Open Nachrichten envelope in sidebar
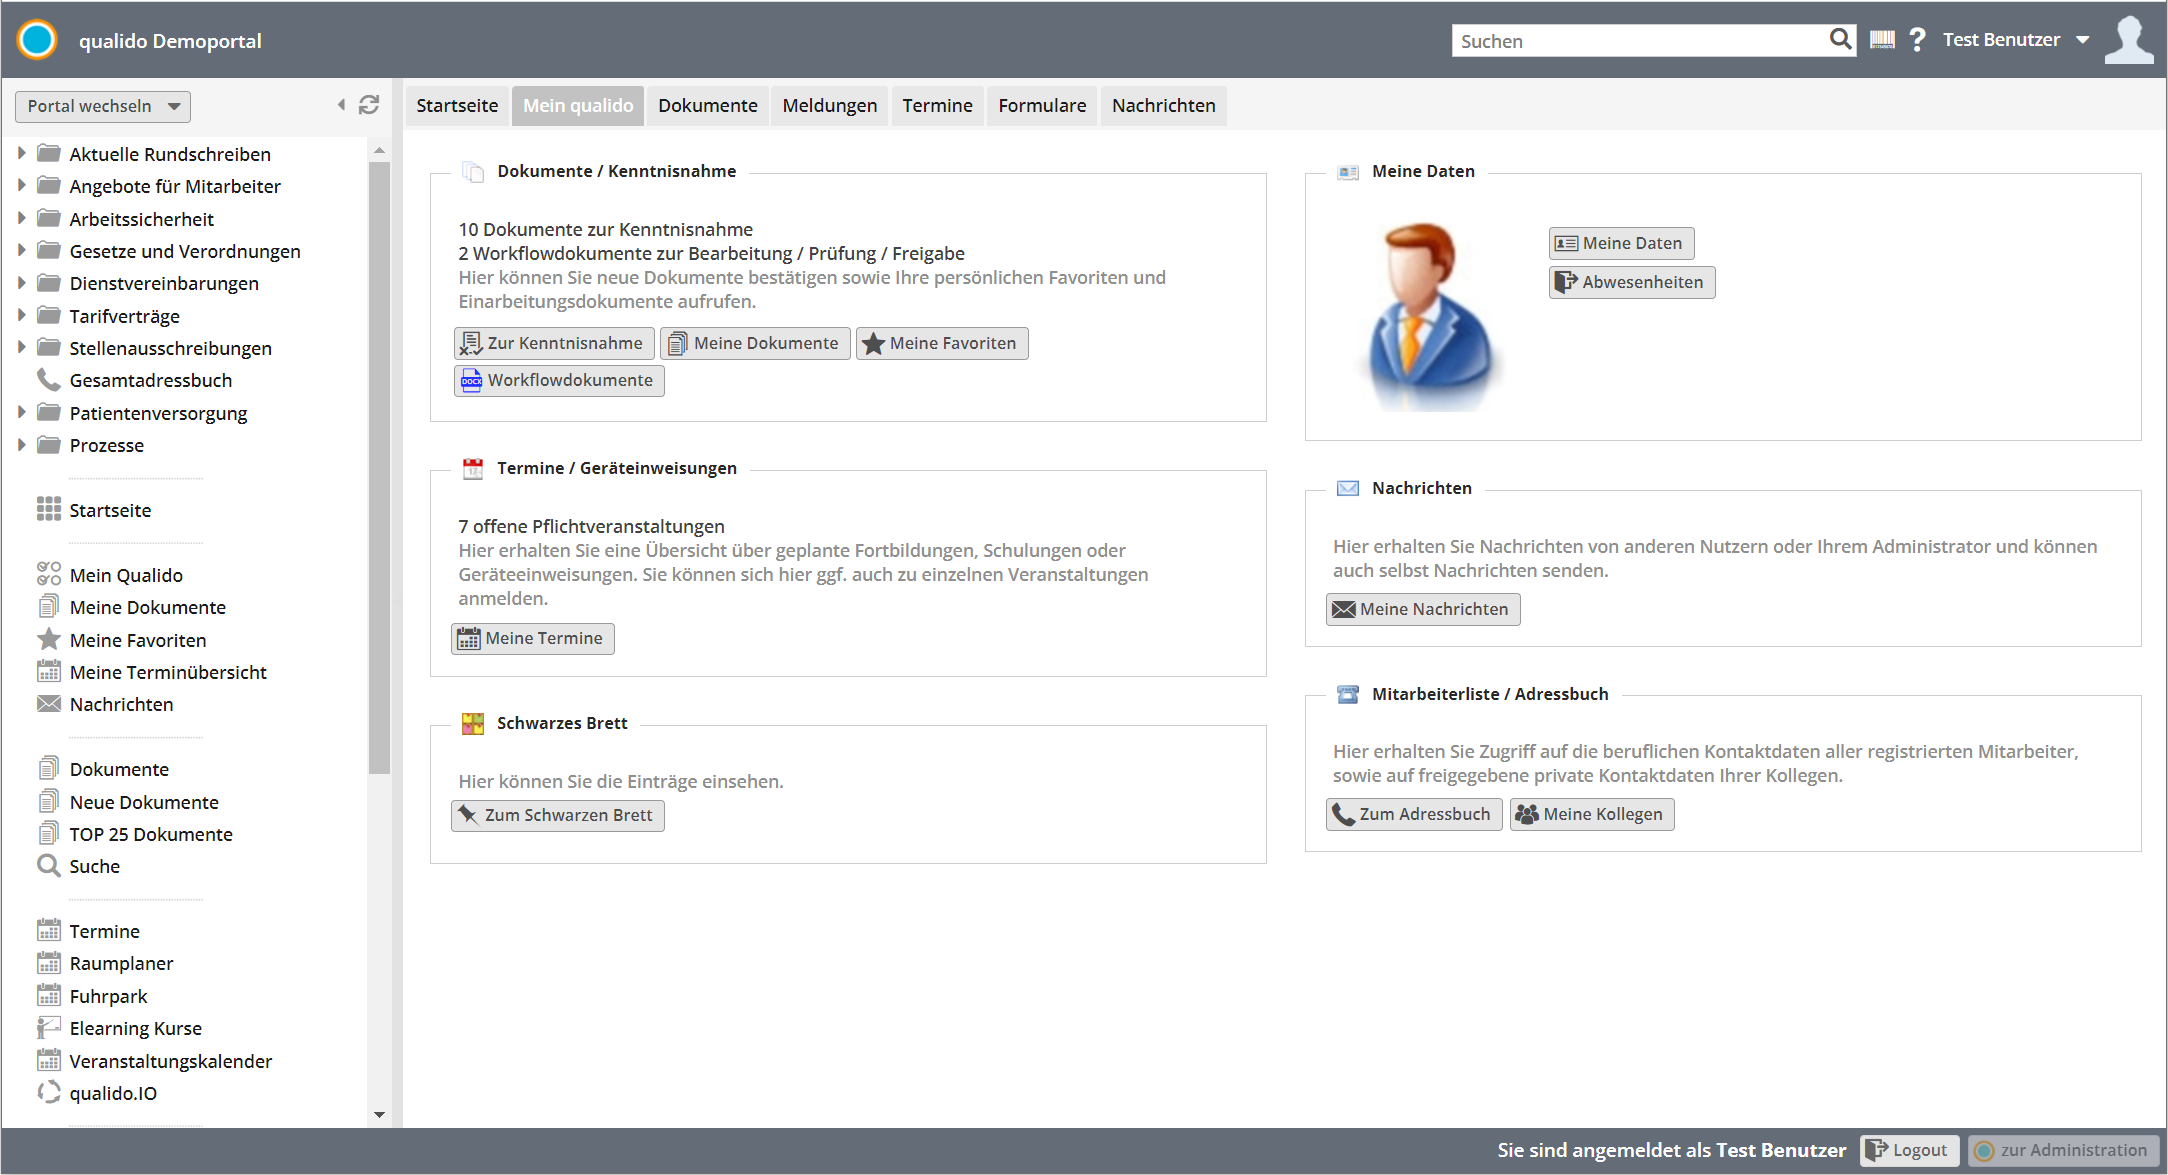The width and height of the screenshot is (2168, 1175). (x=121, y=704)
